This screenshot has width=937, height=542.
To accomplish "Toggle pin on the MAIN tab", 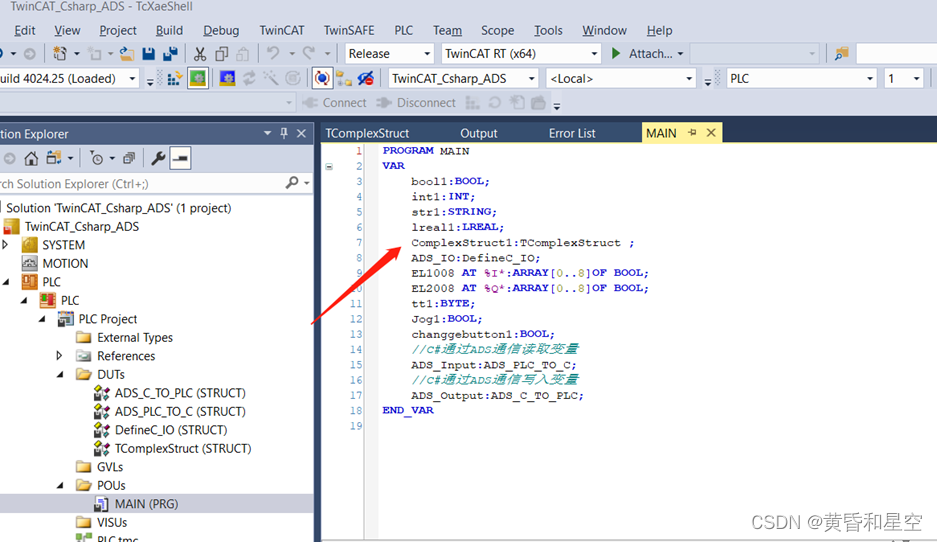I will coord(692,133).
